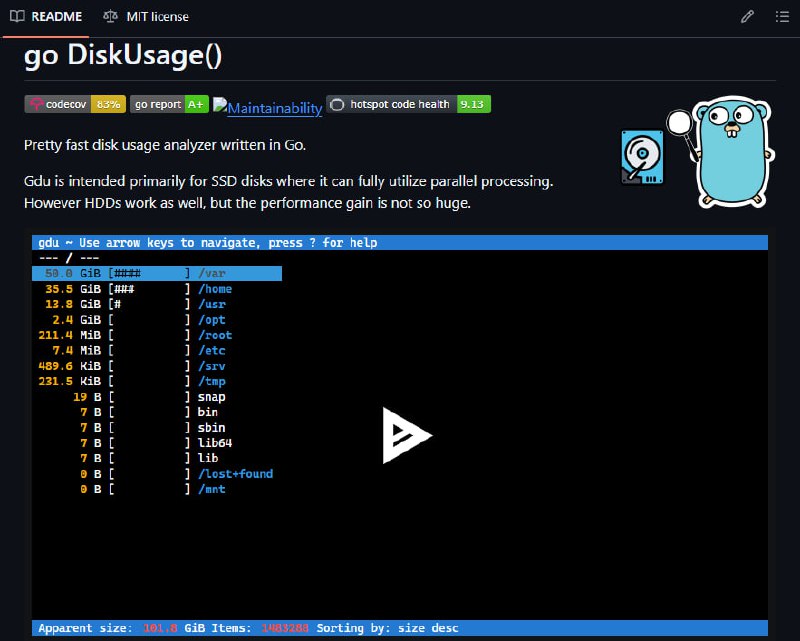Click the book icon beside README
Screen dimensions: 800x641
click(17, 16)
